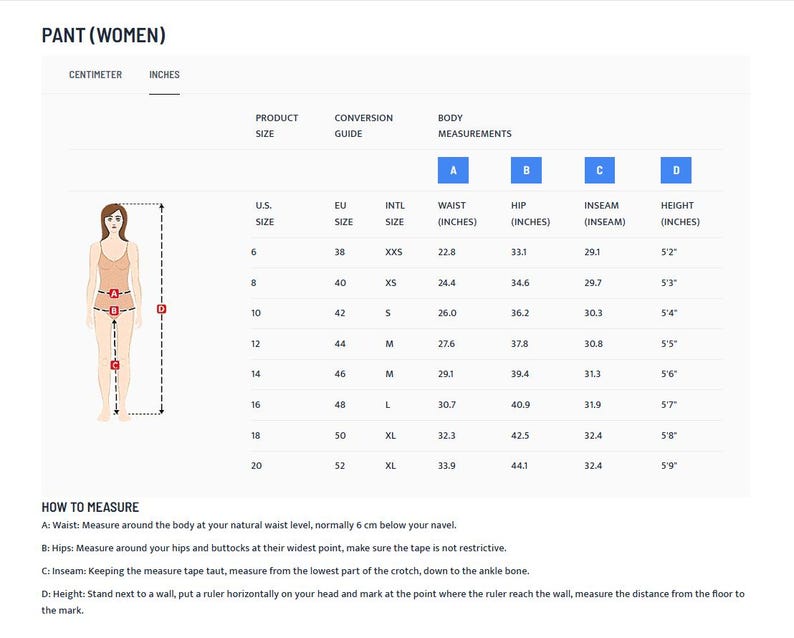Screen dimensions: 794x638
Task: Click the XXS international size cell
Action: pos(393,252)
